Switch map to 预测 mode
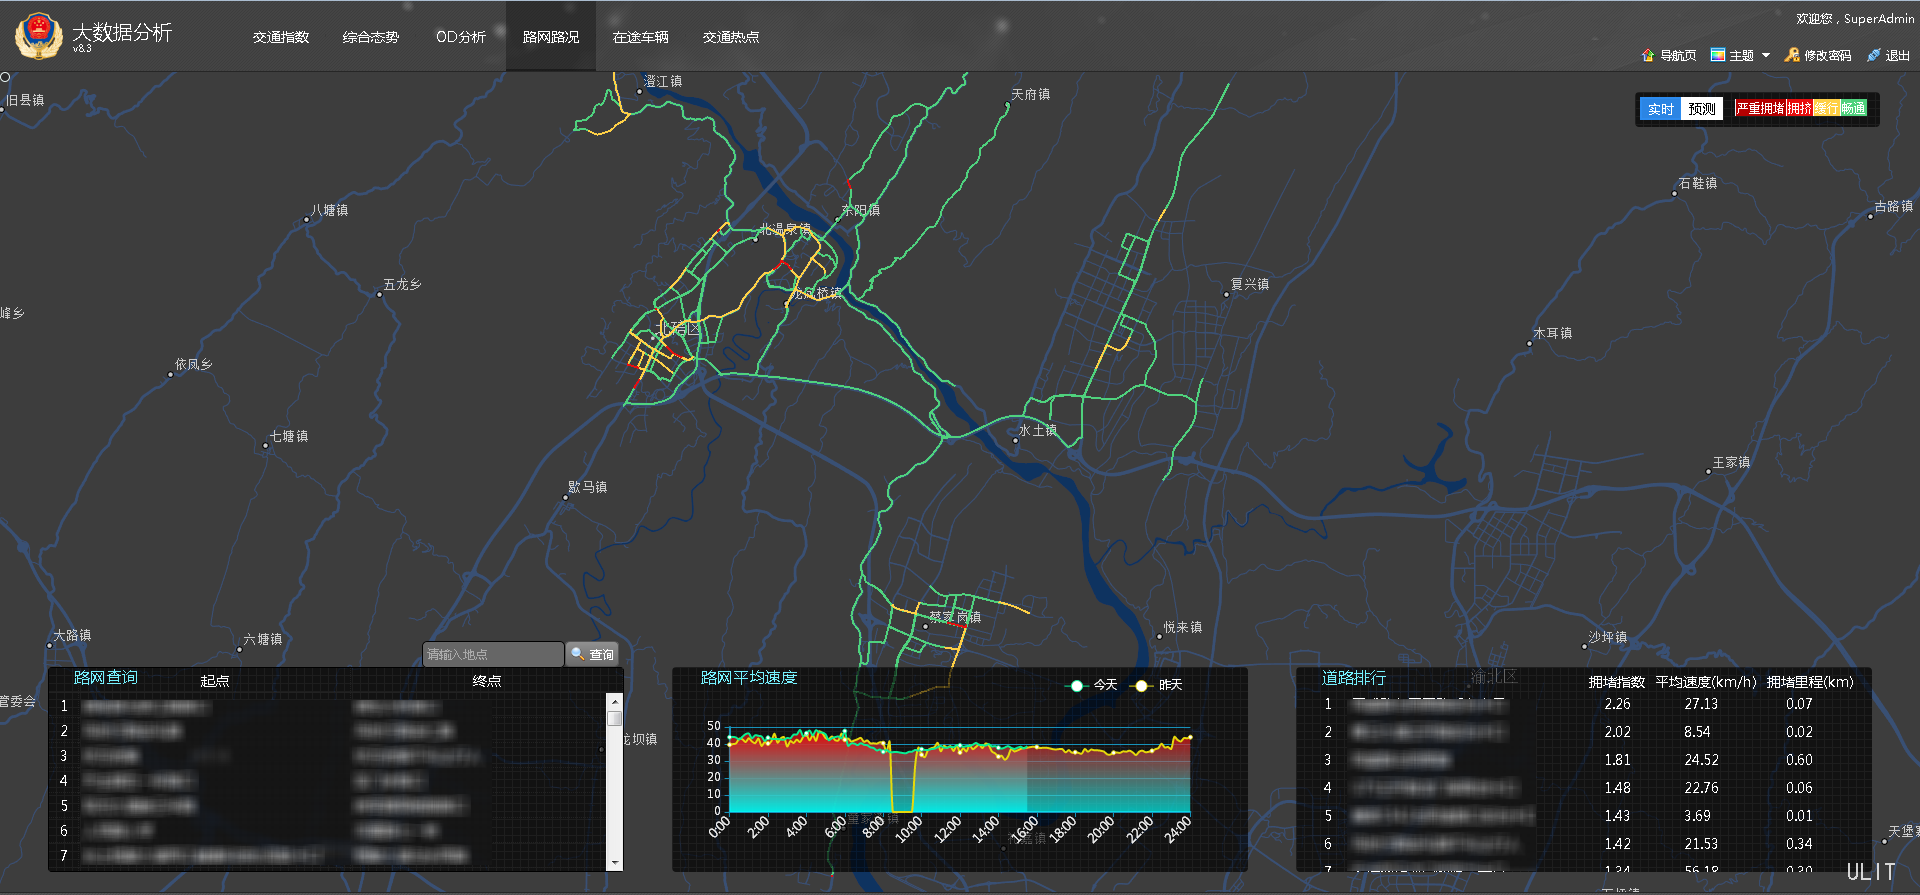Screen dimensions: 1920x895 (x=1701, y=109)
